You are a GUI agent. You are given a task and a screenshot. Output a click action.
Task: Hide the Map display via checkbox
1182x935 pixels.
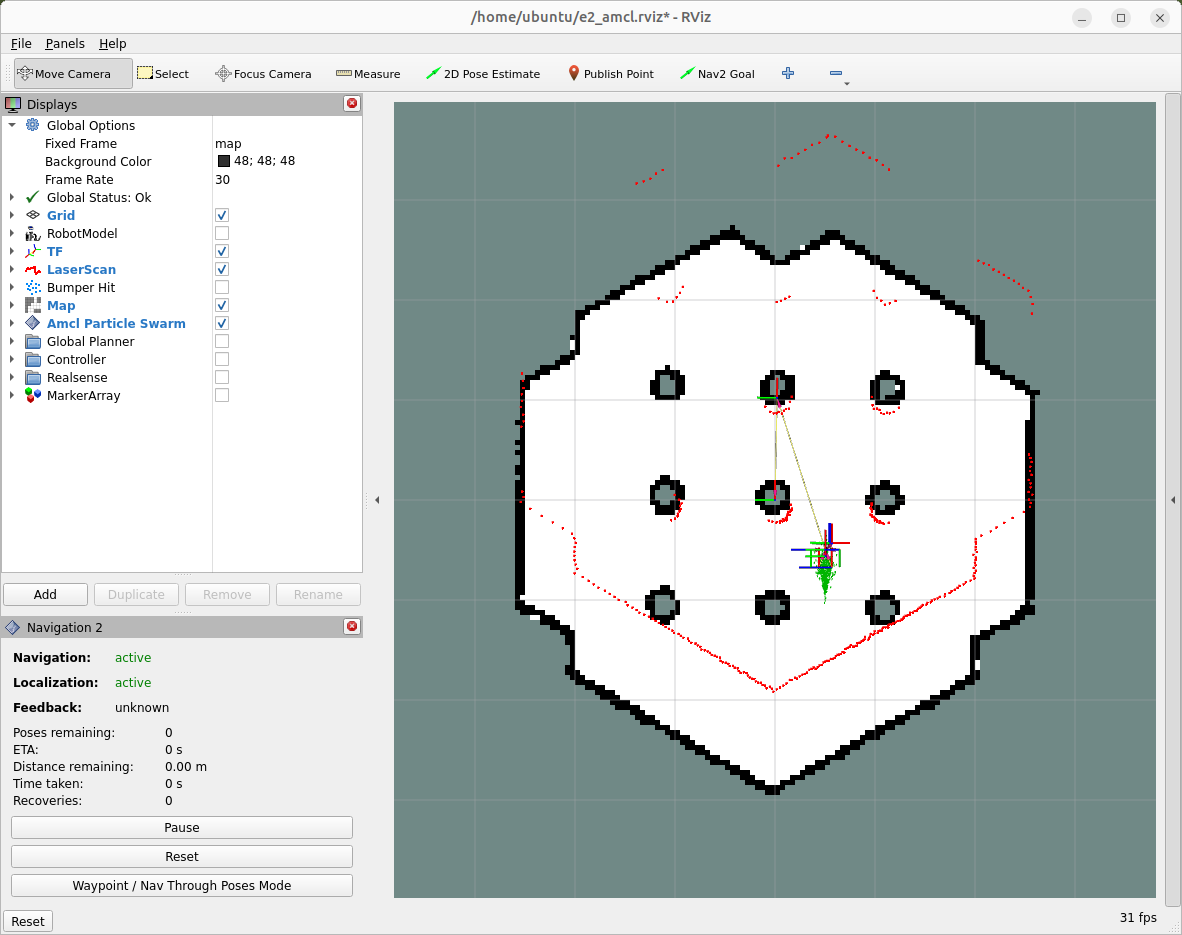222,305
